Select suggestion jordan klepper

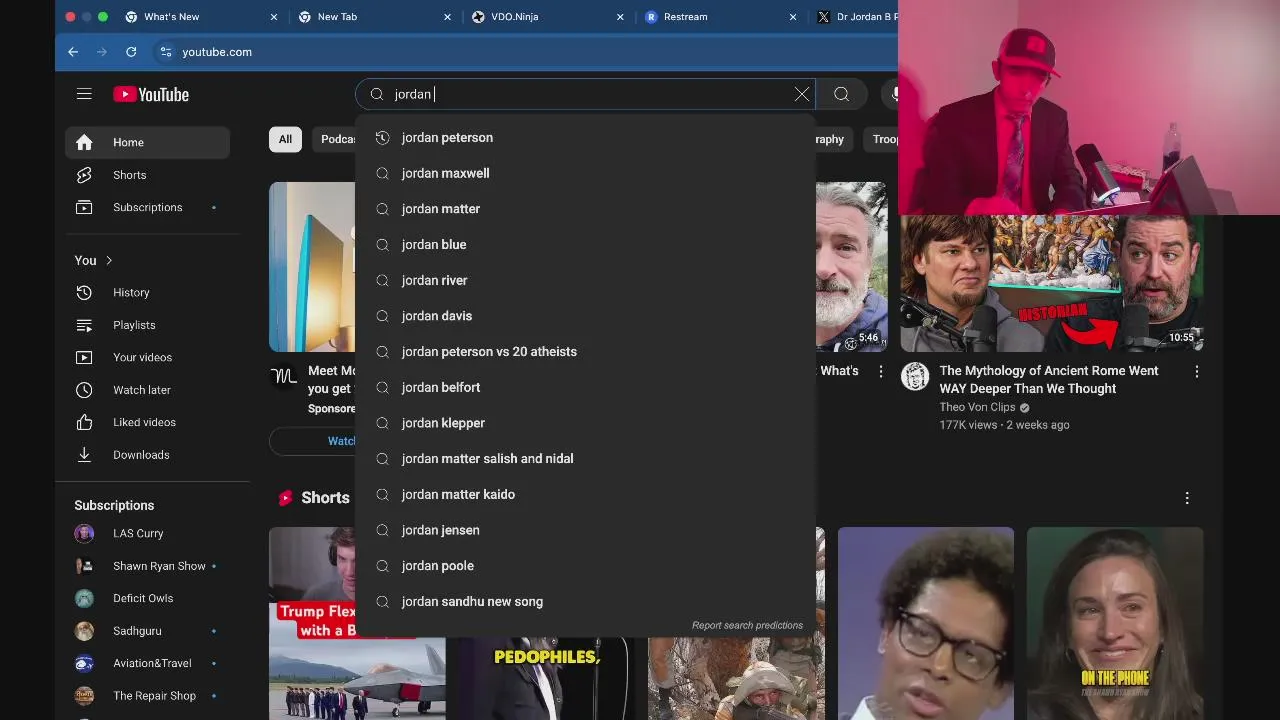tap(585, 423)
